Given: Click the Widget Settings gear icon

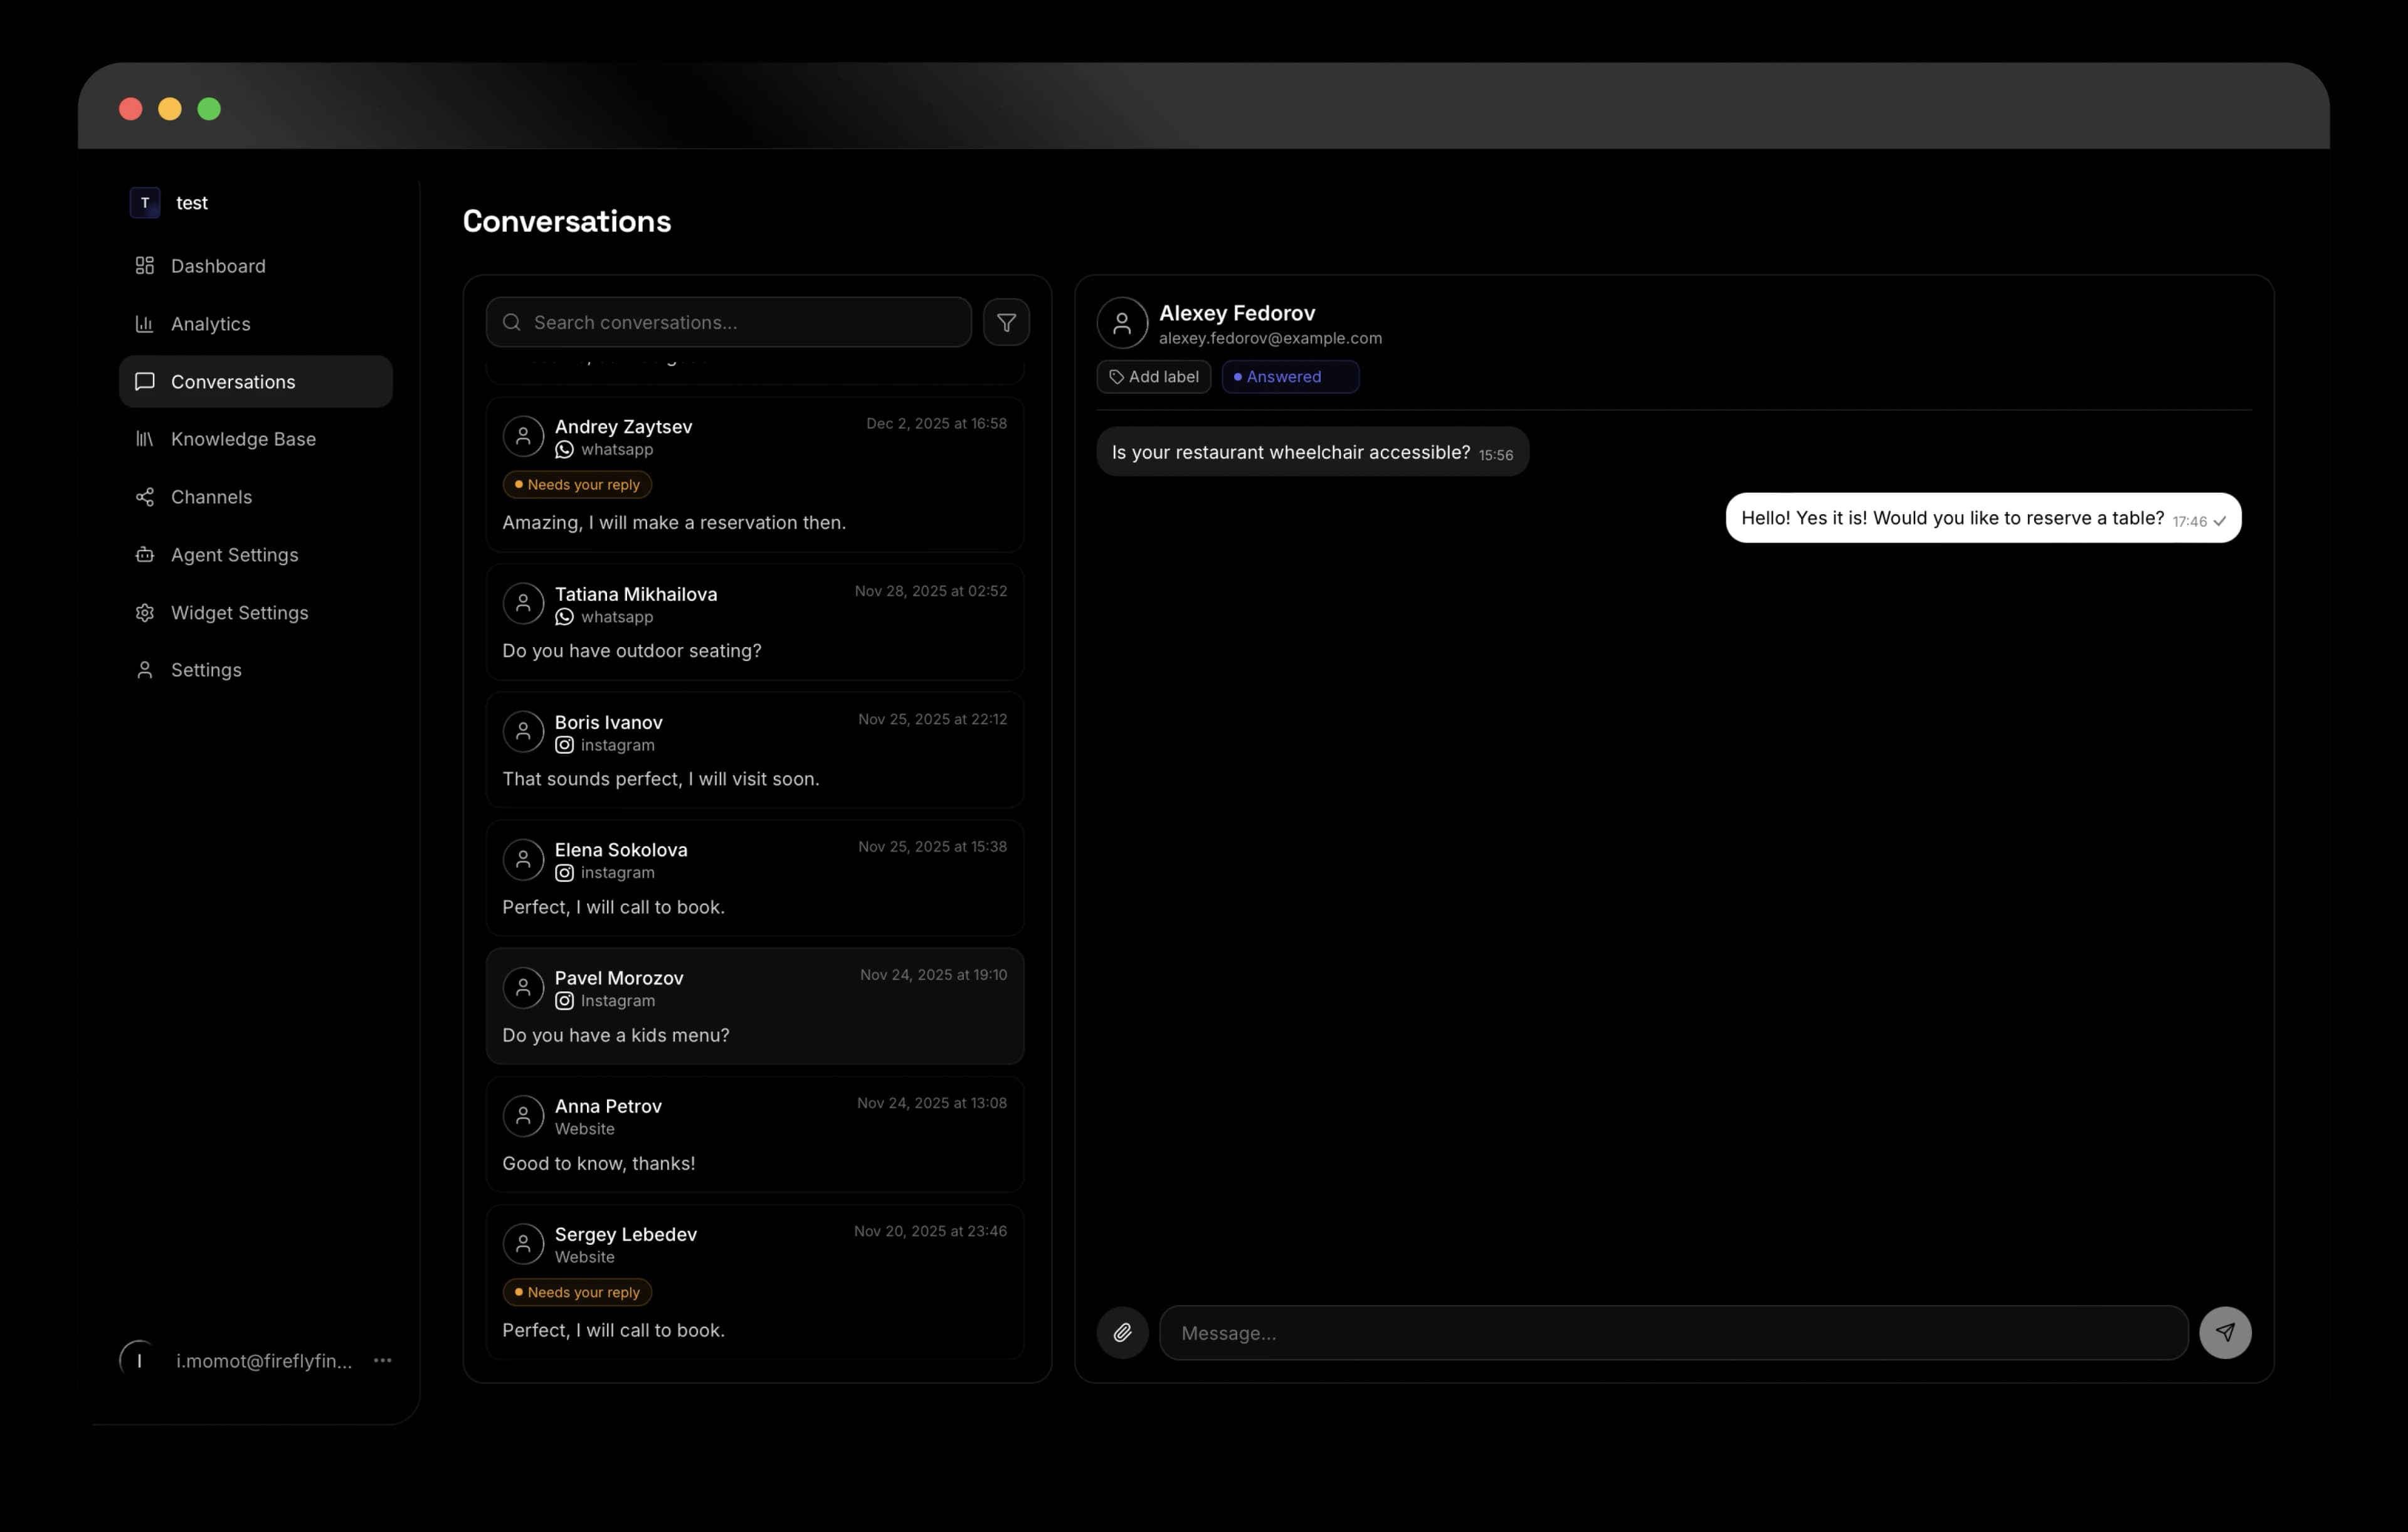Looking at the screenshot, I should pos(145,612).
